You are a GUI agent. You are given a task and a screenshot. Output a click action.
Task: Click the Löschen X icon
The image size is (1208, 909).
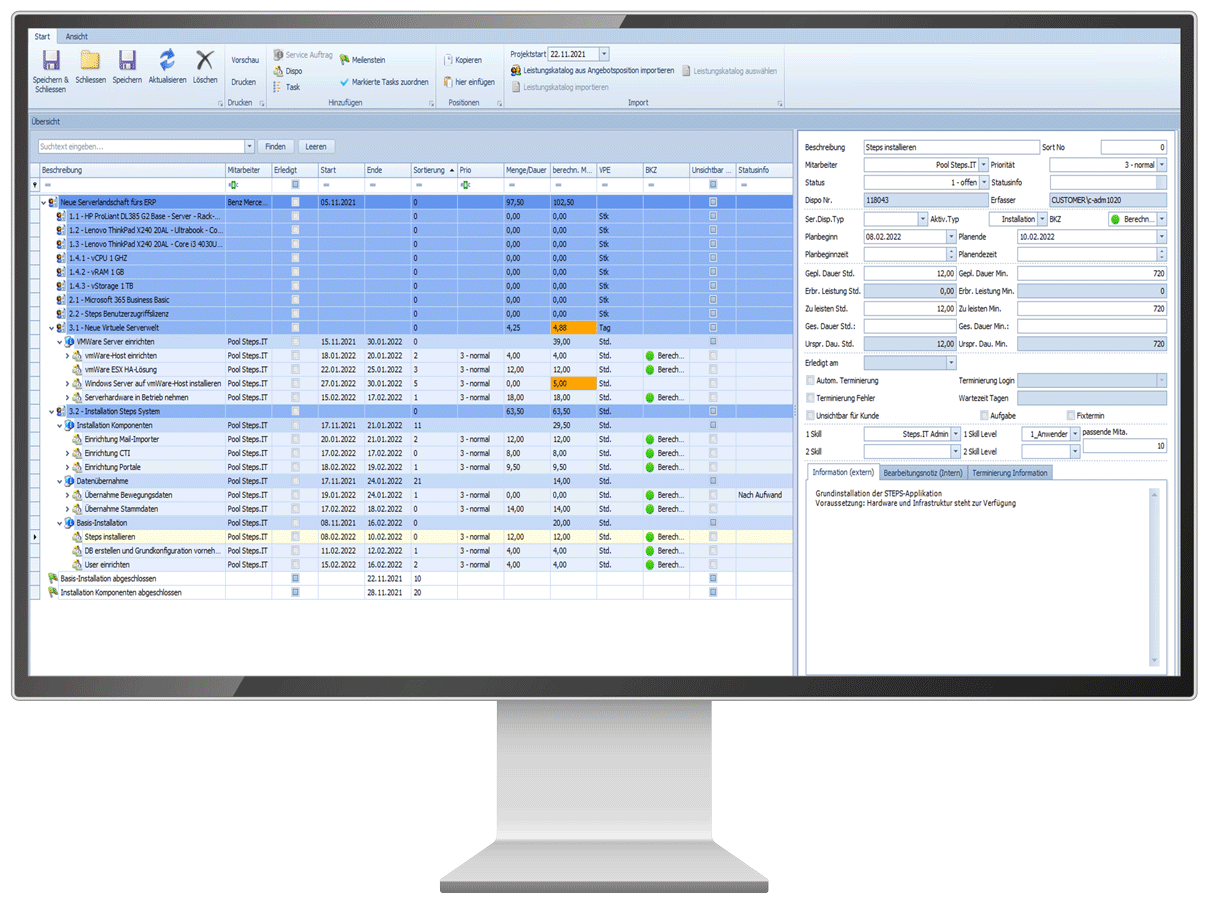[x=205, y=60]
